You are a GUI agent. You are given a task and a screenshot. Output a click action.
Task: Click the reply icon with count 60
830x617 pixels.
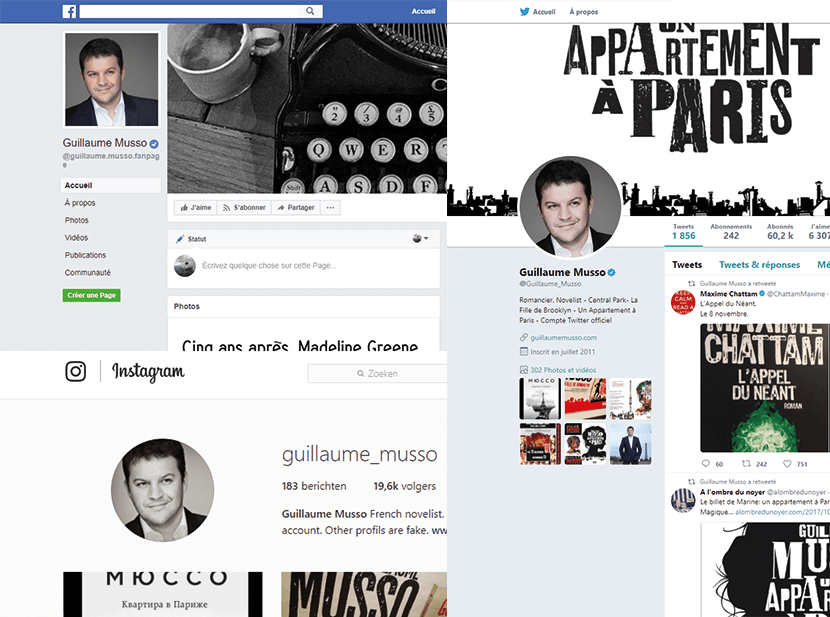(706, 464)
